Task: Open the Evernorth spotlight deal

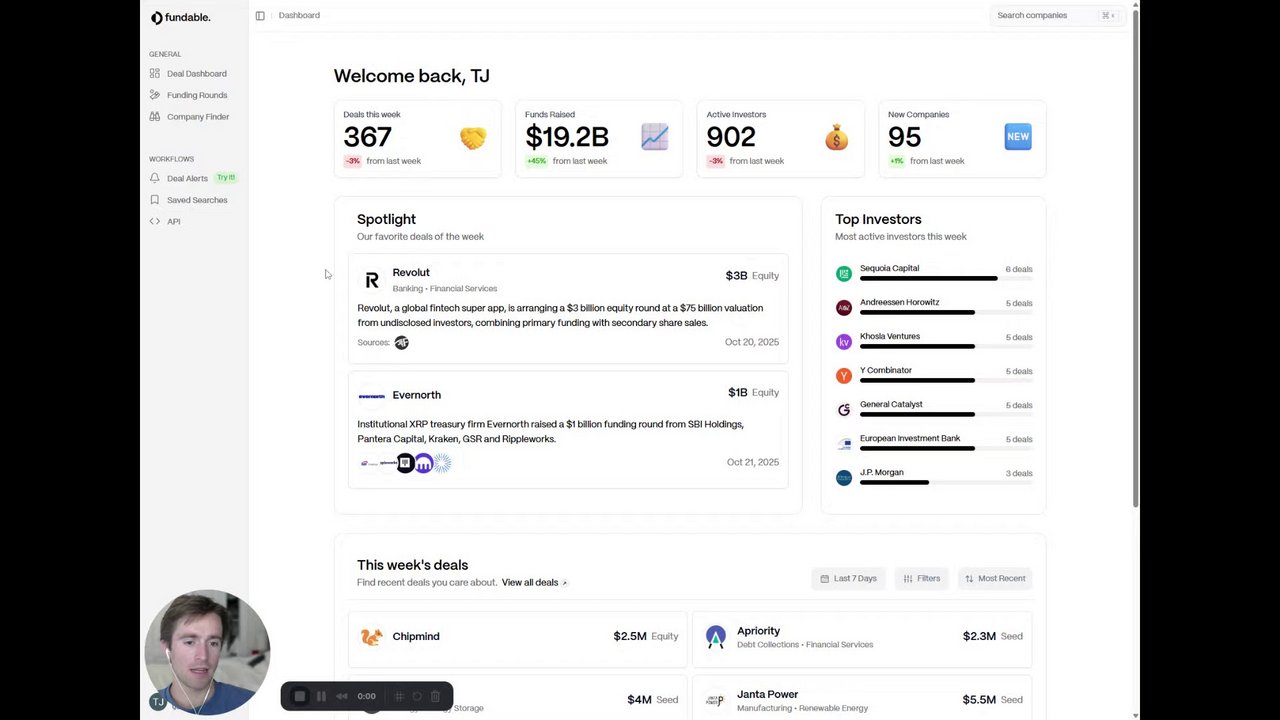Action: pos(417,395)
